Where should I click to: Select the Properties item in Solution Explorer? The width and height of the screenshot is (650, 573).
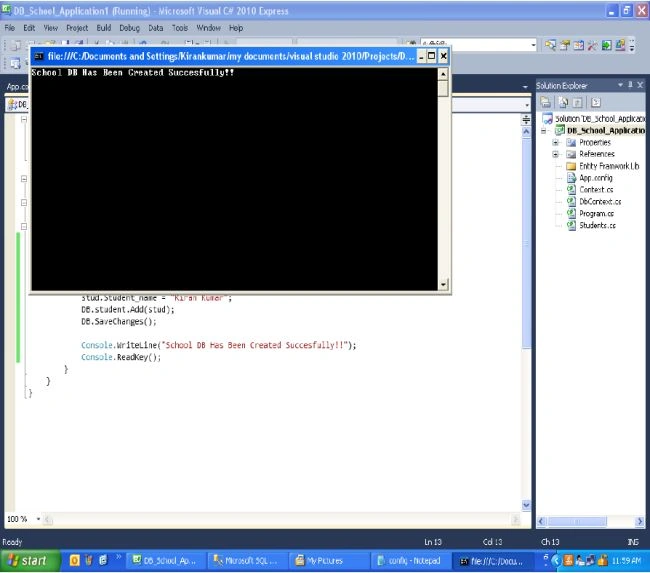594,143
